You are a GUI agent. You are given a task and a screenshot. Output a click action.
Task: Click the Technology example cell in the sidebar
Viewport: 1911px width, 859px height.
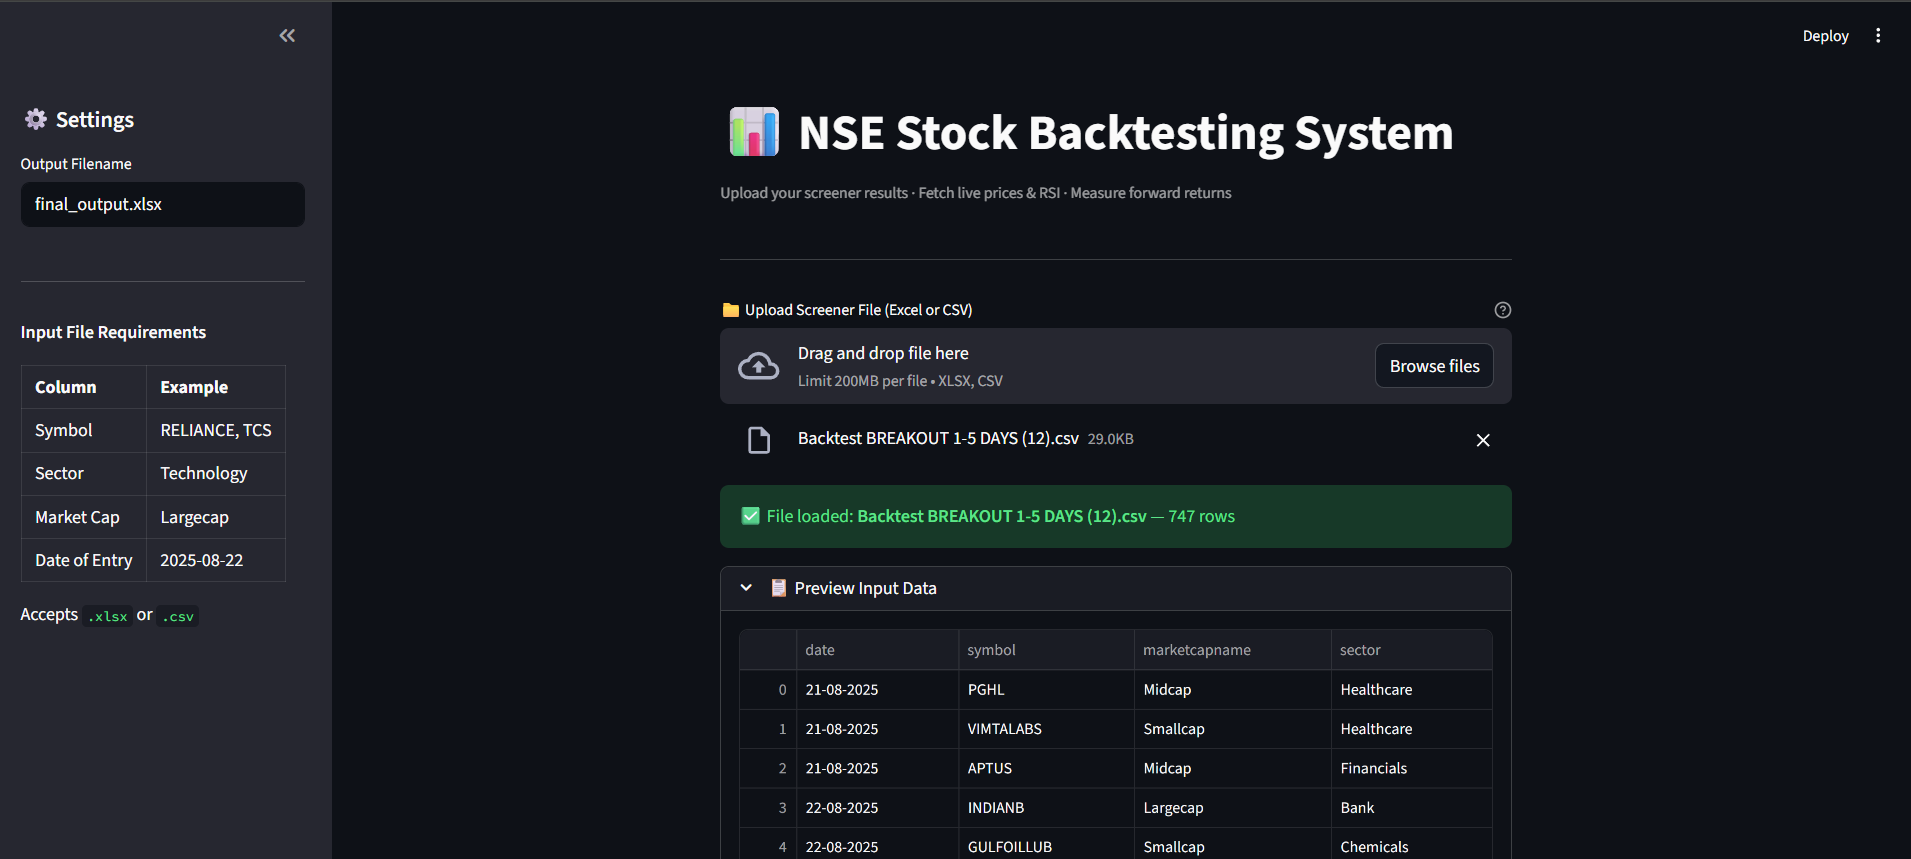click(216, 473)
